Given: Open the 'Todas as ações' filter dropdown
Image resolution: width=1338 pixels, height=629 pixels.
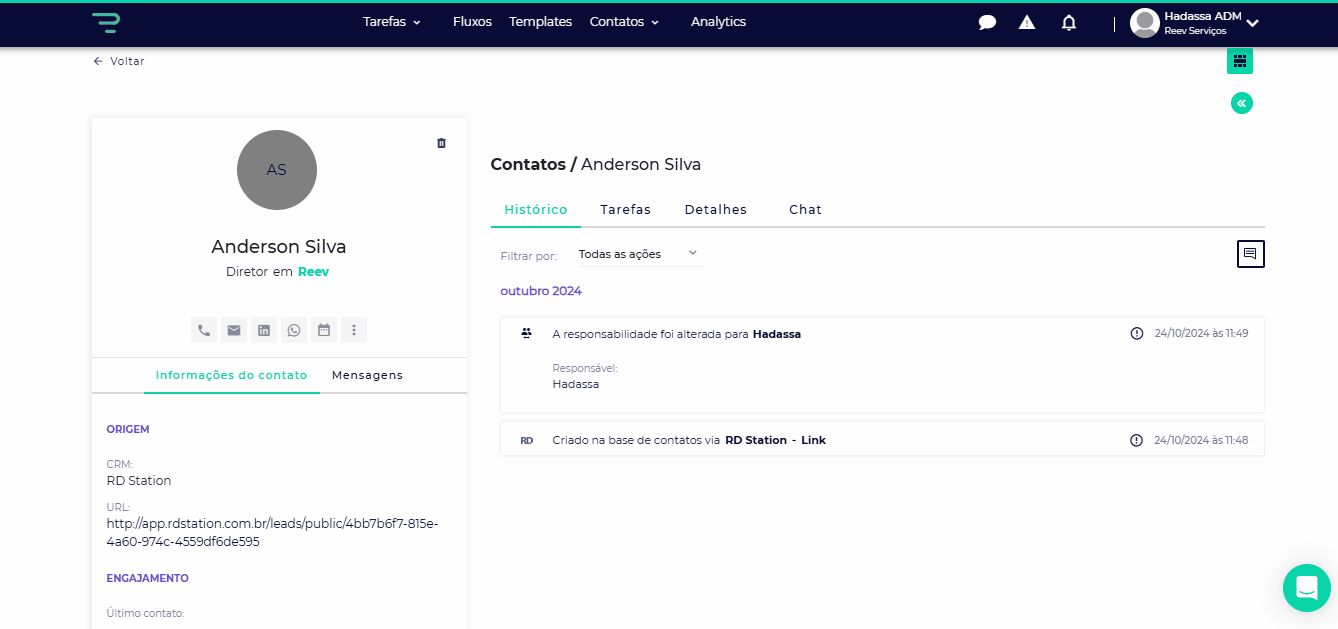Looking at the screenshot, I should click(x=640, y=254).
